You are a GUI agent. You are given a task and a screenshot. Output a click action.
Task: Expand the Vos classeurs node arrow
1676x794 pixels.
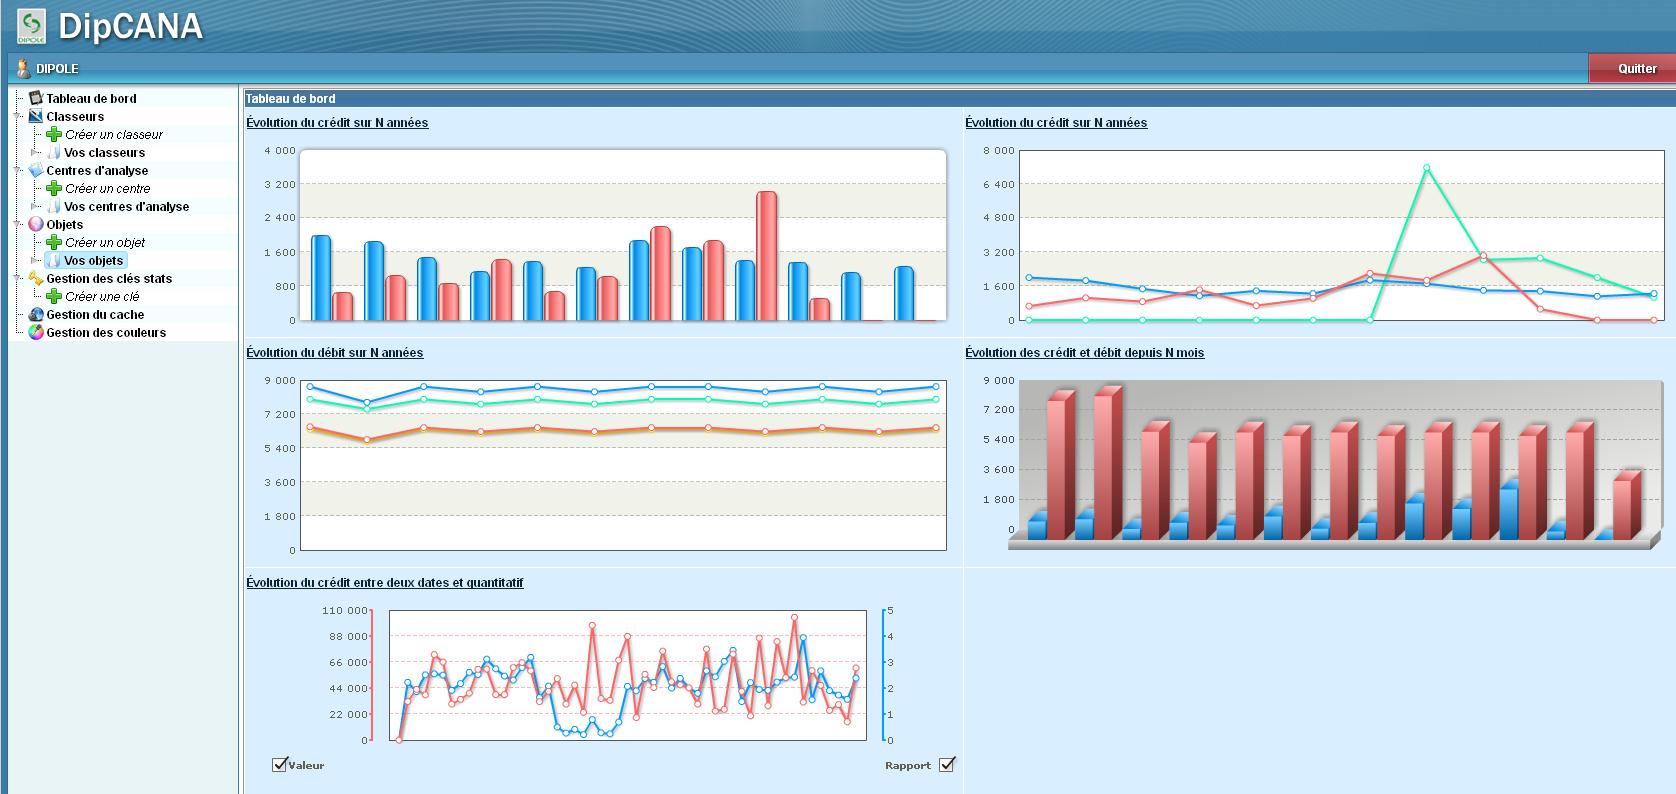pos(36,152)
